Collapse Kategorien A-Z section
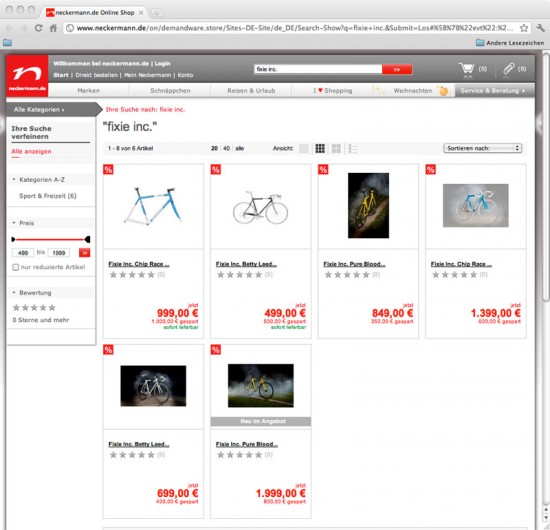The image size is (550, 530). [42, 180]
